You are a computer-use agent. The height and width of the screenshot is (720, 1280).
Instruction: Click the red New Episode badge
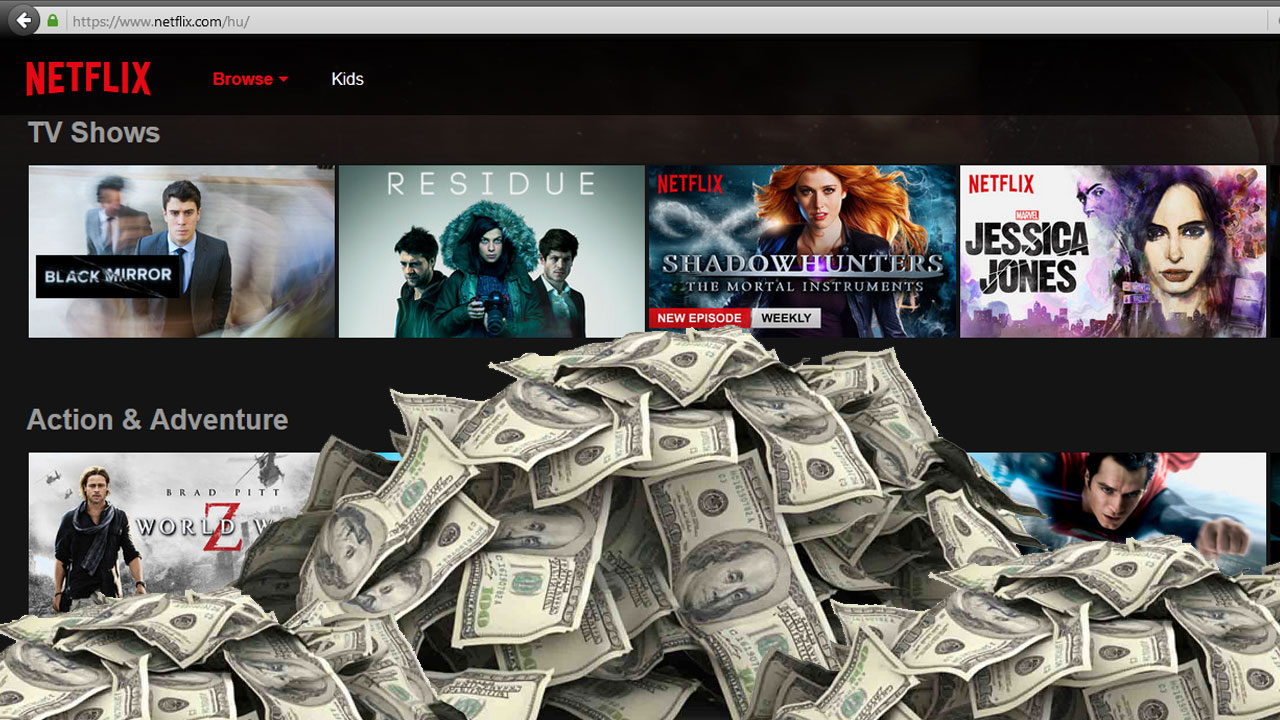click(x=699, y=318)
